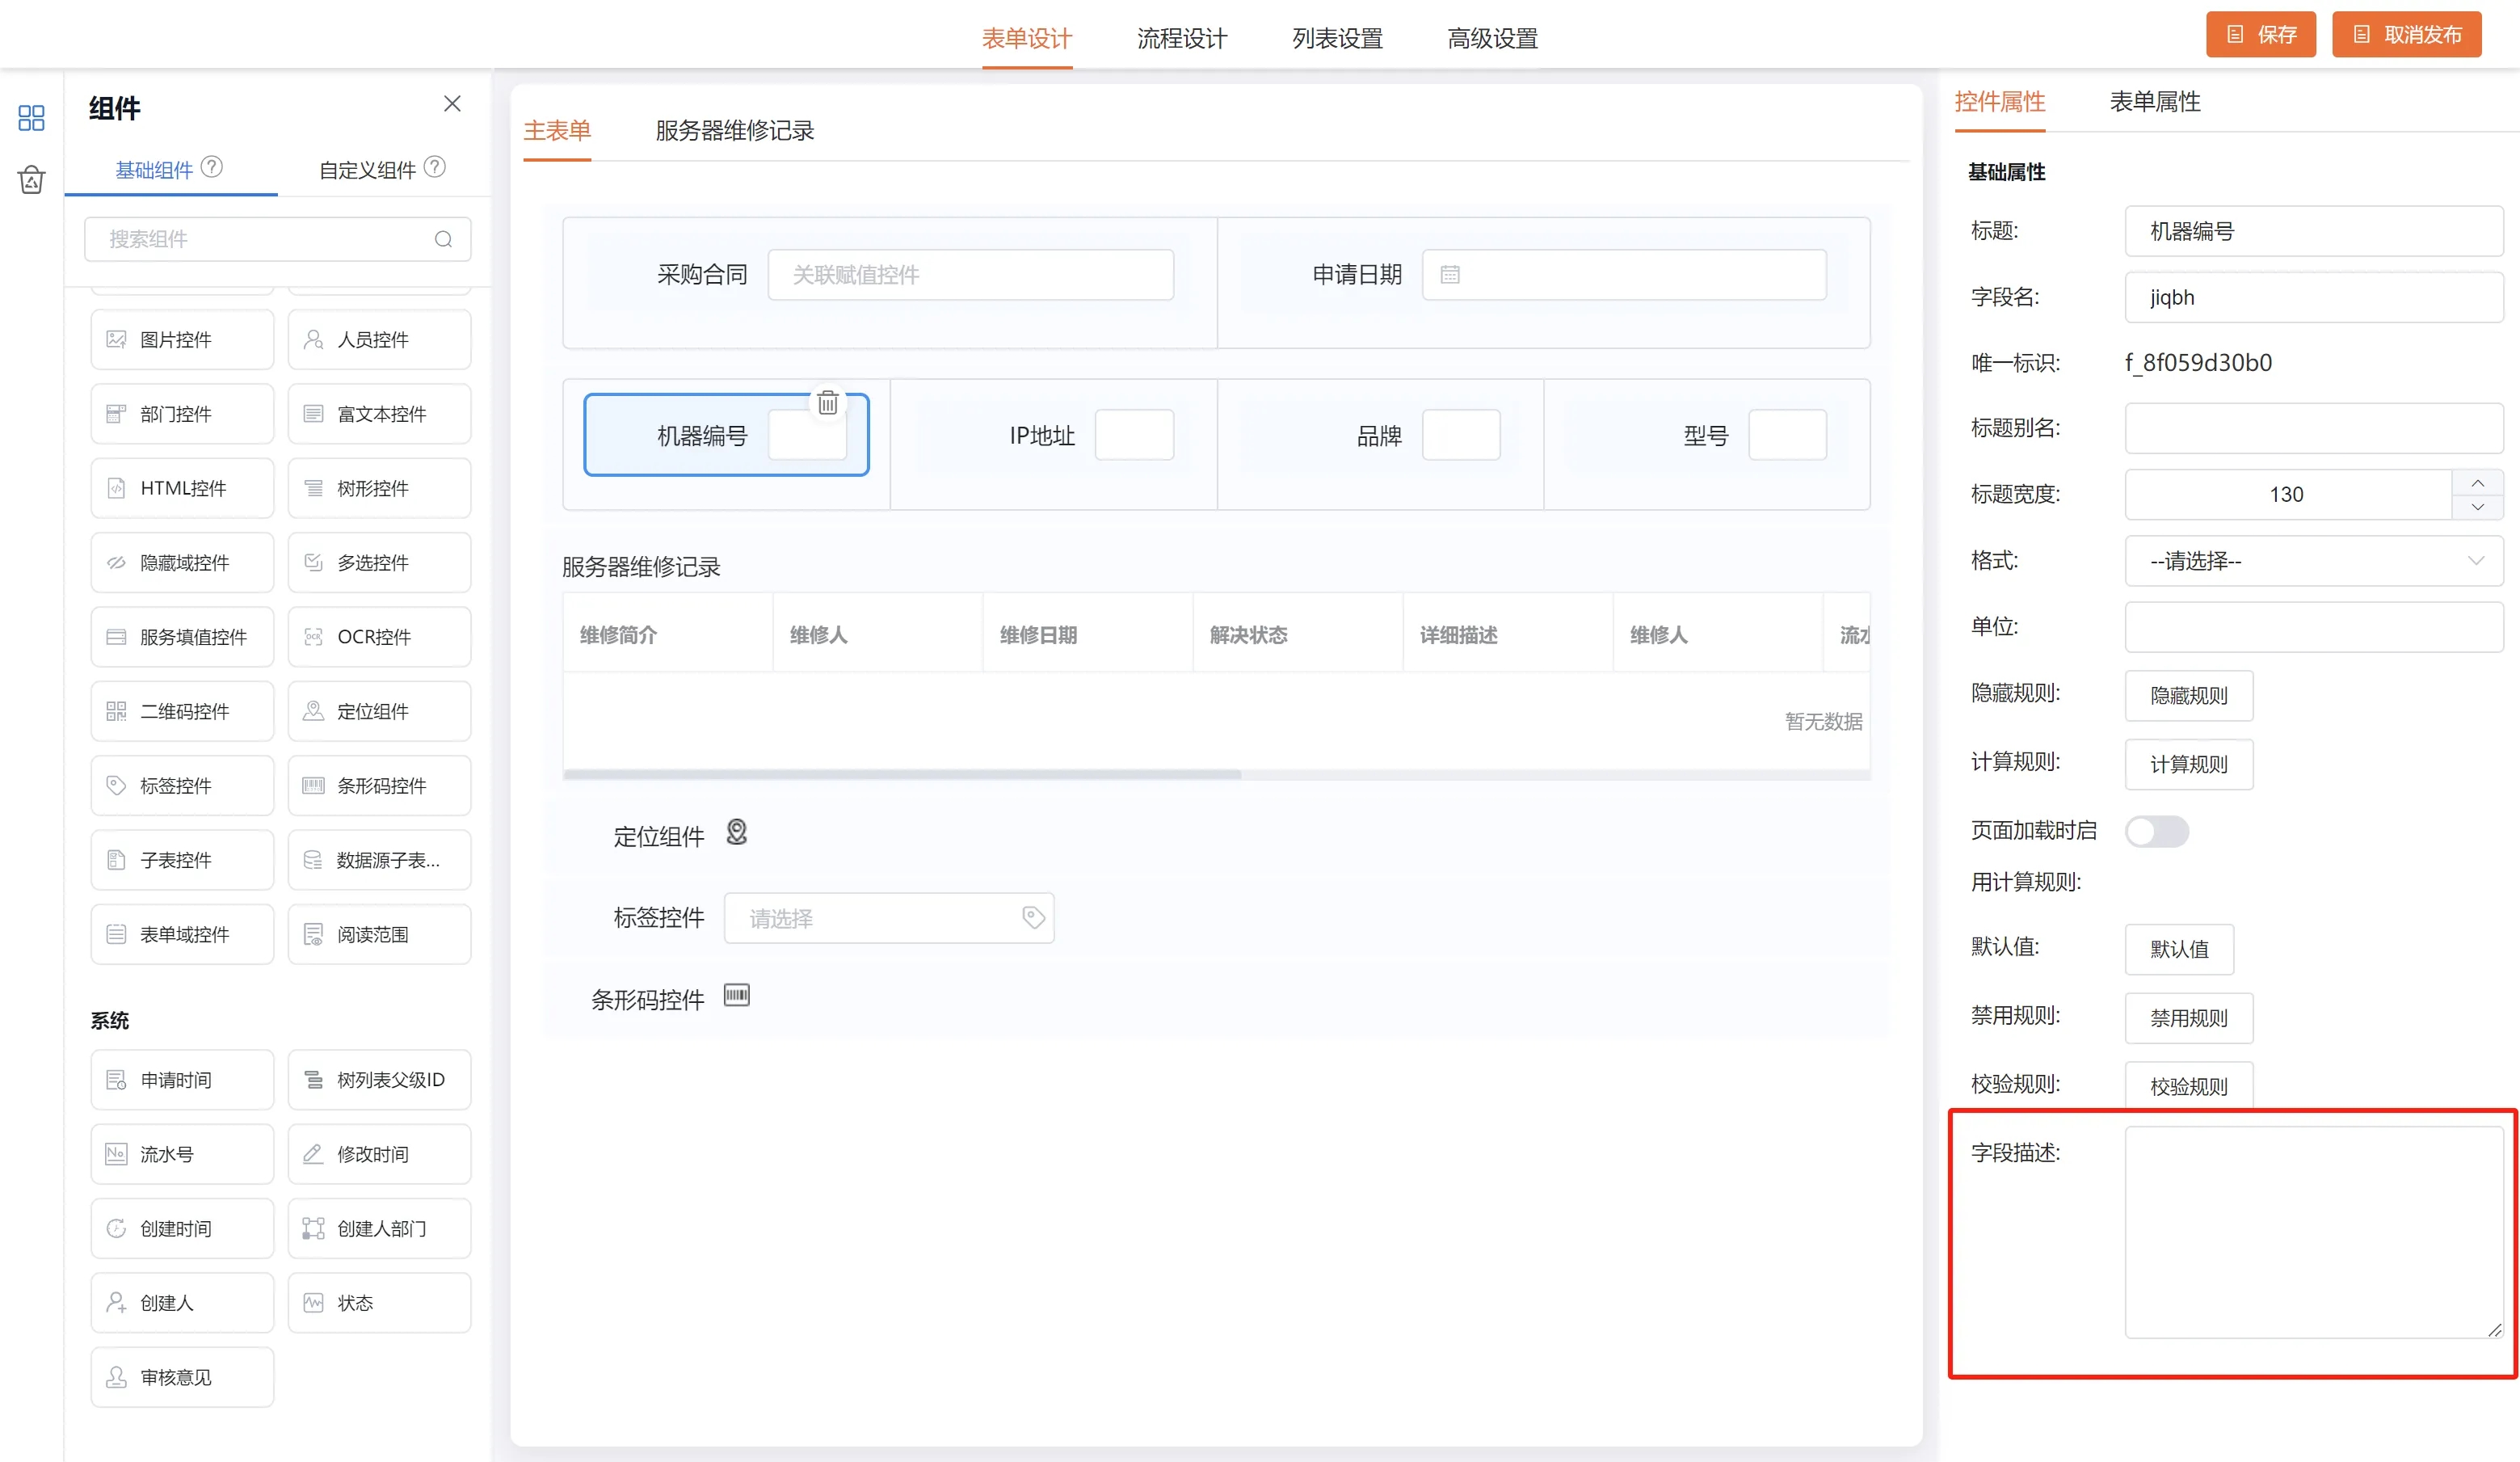Click the 校验规则 button
This screenshot has width=2520, height=1462.
click(2188, 1086)
